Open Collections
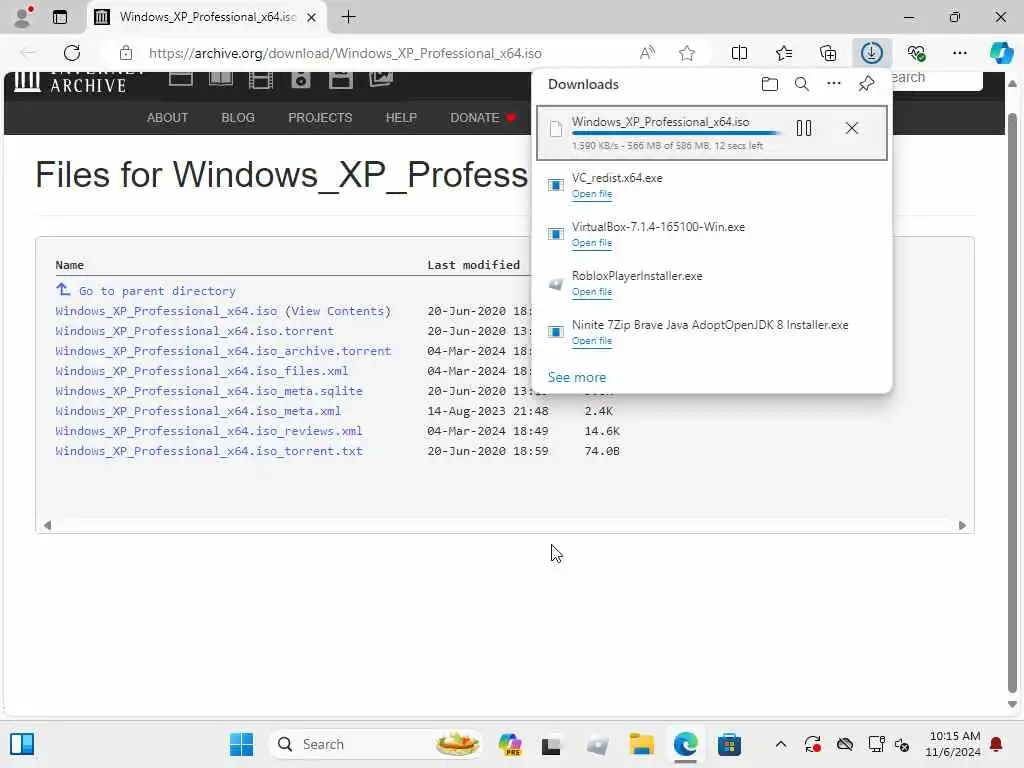 pyautogui.click(x=827, y=53)
